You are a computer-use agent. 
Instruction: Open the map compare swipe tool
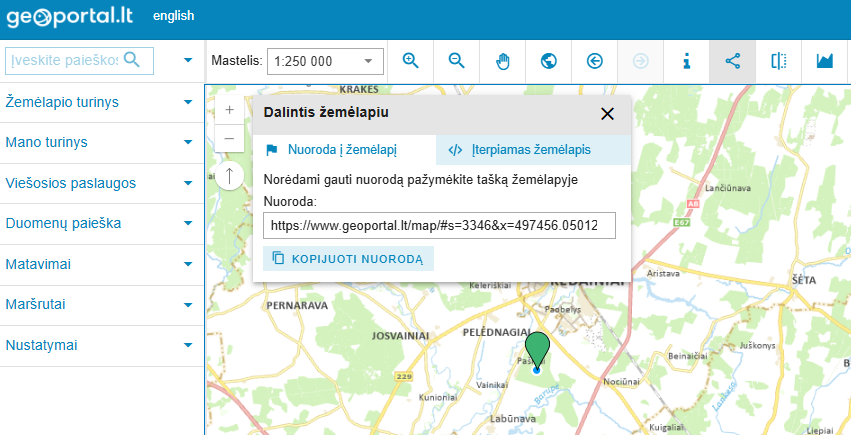point(779,61)
